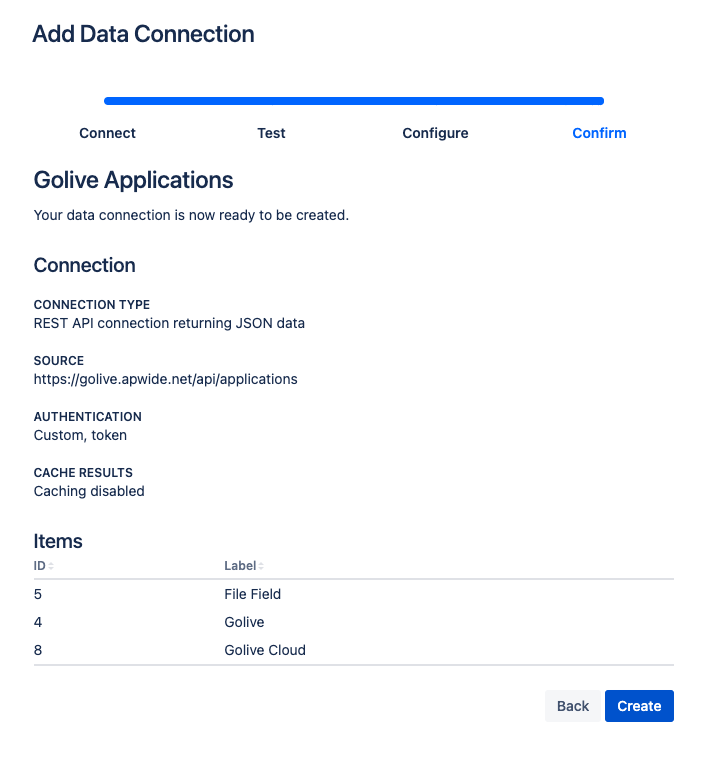Switch to the Configure step
703x766 pixels.
[x=435, y=133]
